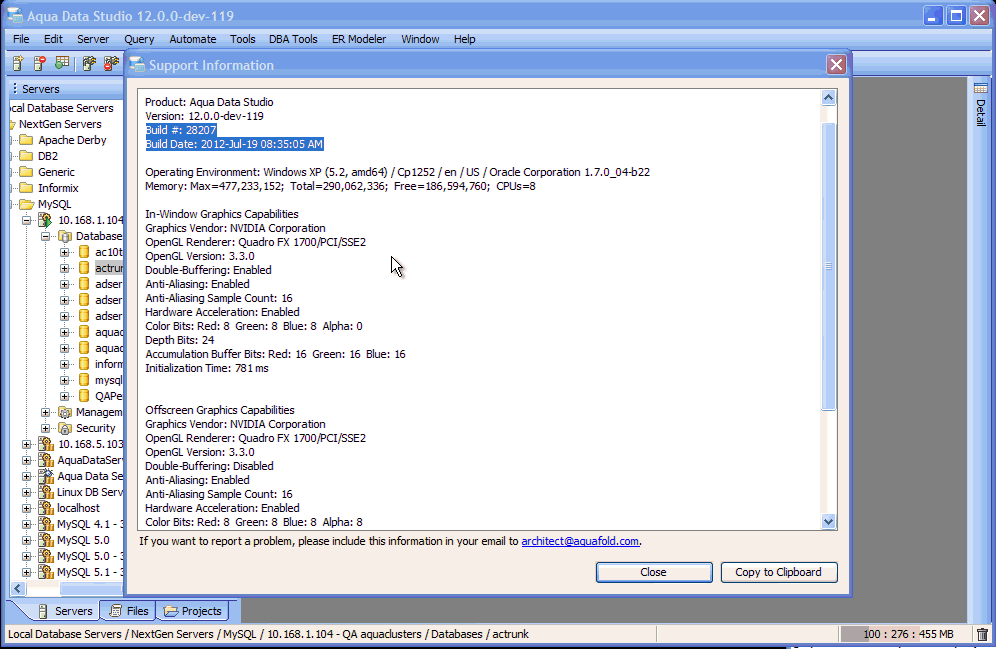Viewport: 996px width, 649px height.
Task: Expand the actrun database node
Action: (x=65, y=268)
